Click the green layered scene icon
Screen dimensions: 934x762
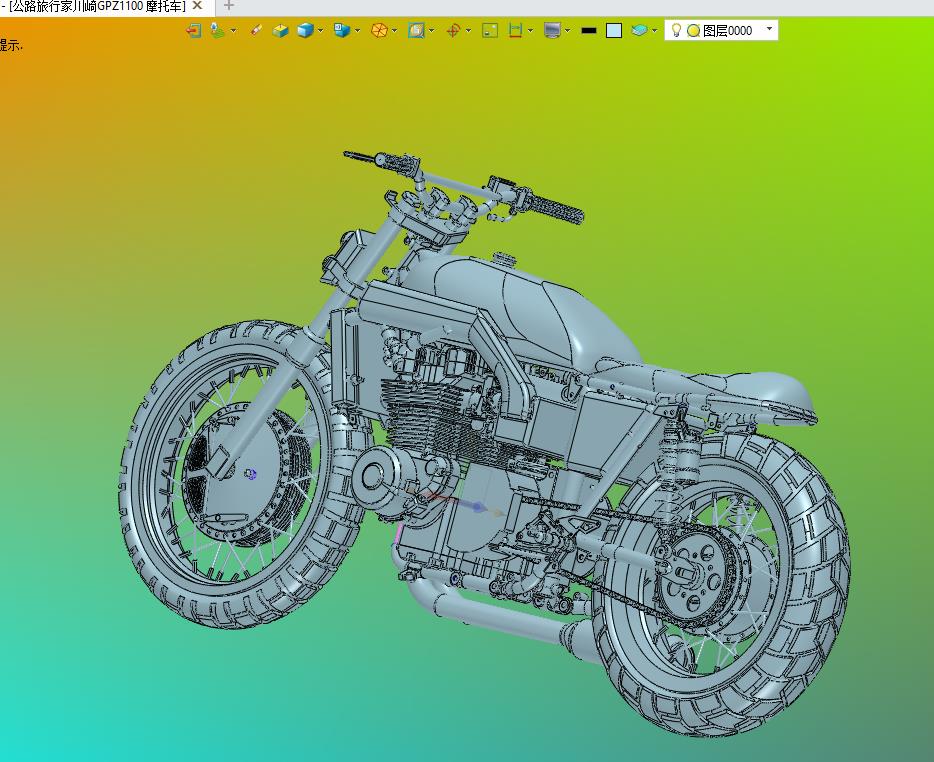pos(217,30)
